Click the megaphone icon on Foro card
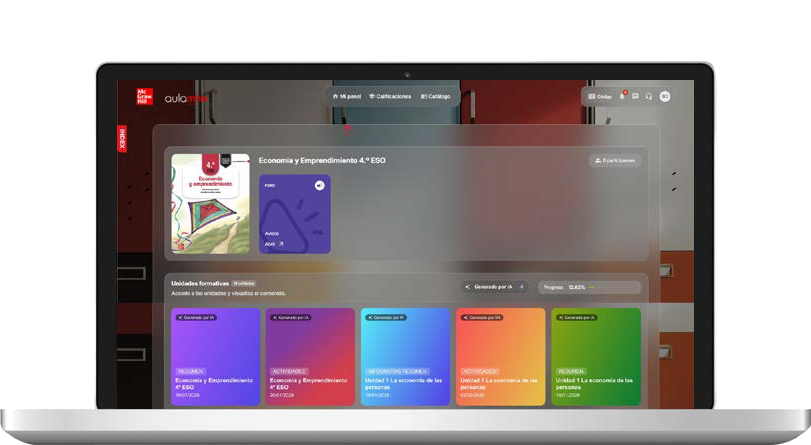811x445 pixels. point(320,185)
